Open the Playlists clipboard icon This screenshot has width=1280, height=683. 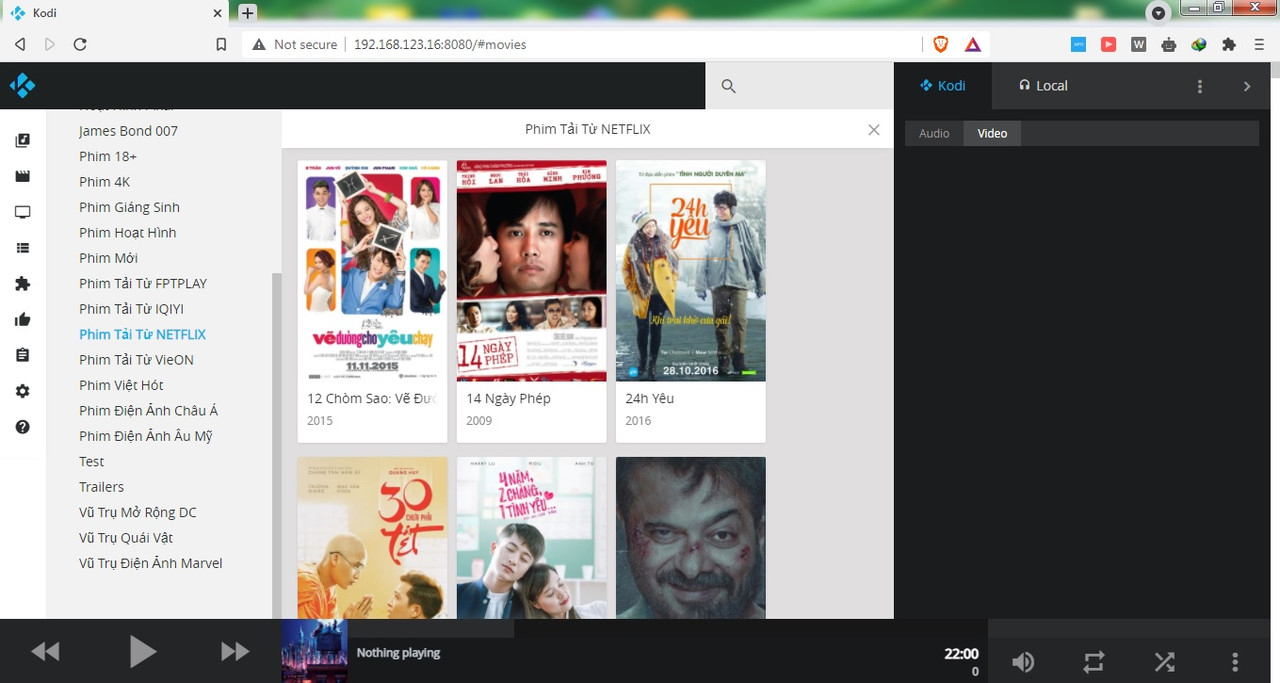pyautogui.click(x=22, y=355)
